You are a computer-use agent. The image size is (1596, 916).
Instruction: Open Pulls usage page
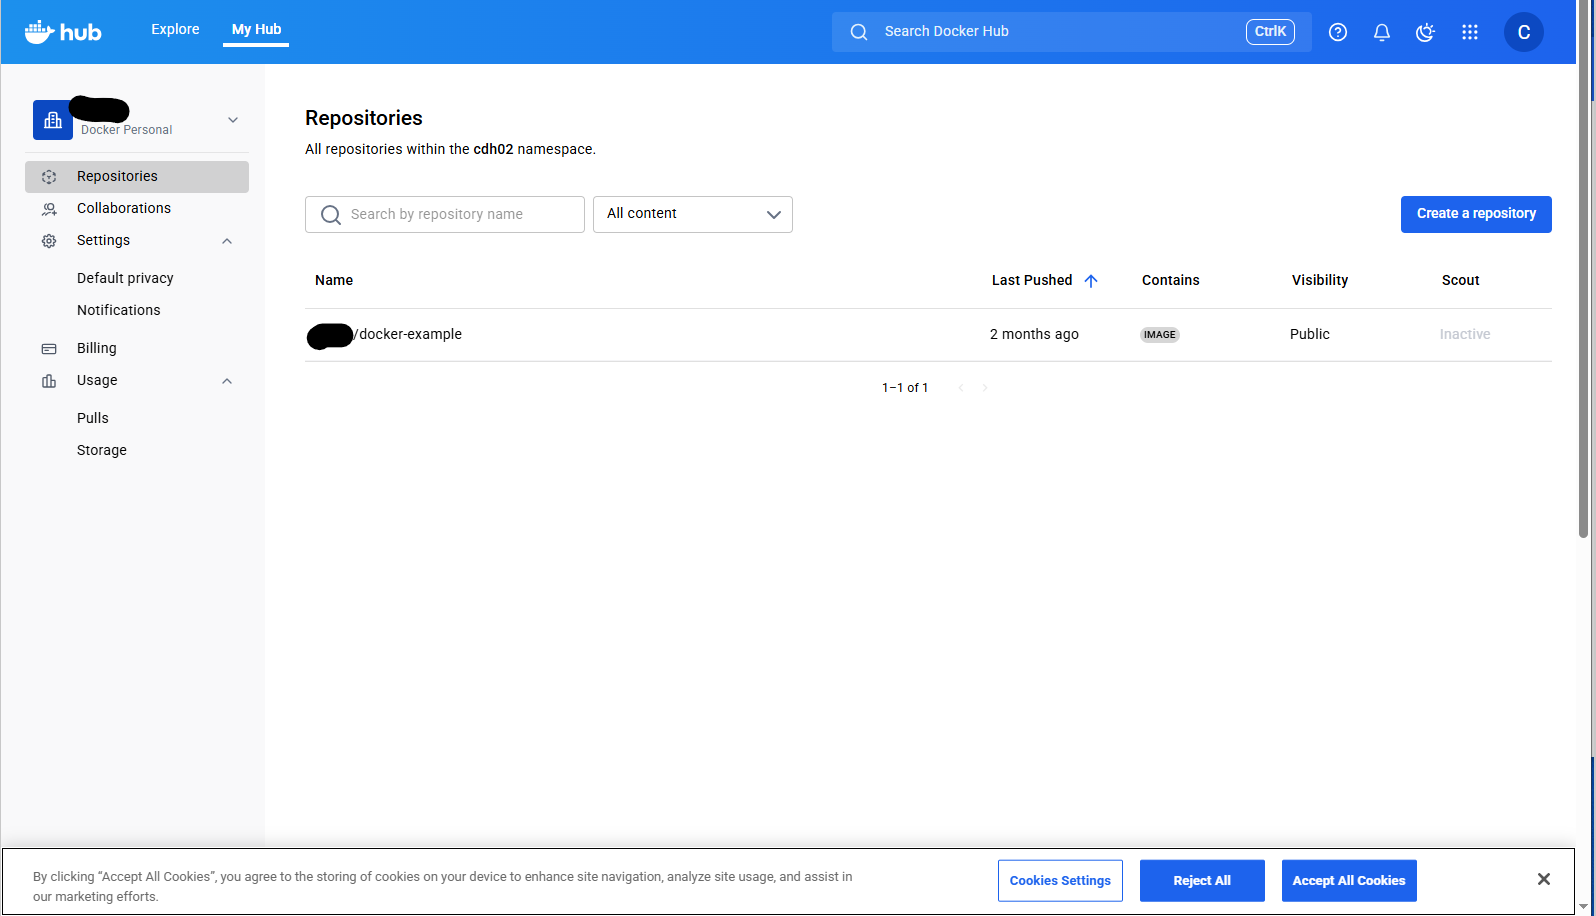[93, 418]
